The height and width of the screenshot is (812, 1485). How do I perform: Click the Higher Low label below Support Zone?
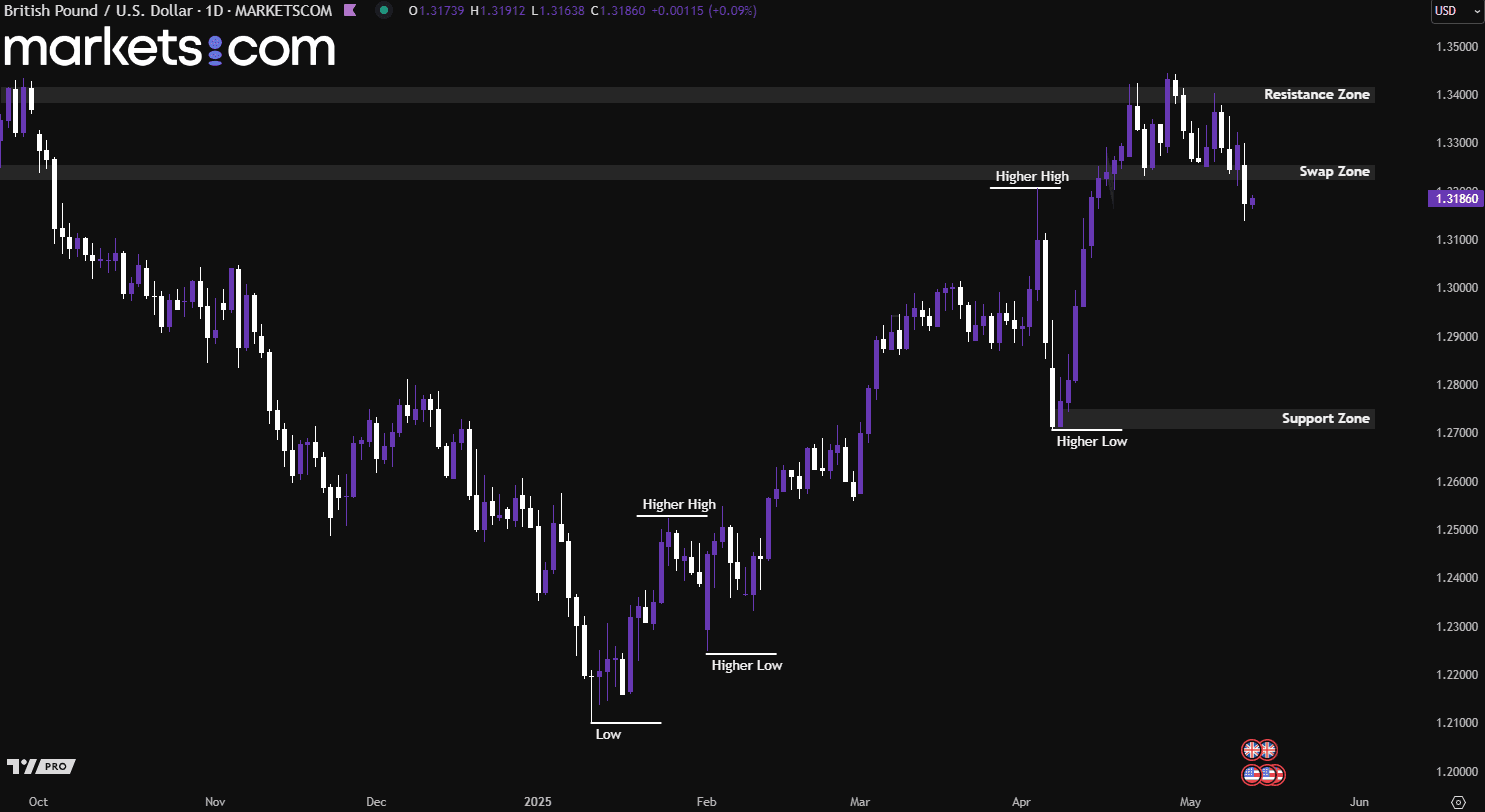click(1091, 441)
